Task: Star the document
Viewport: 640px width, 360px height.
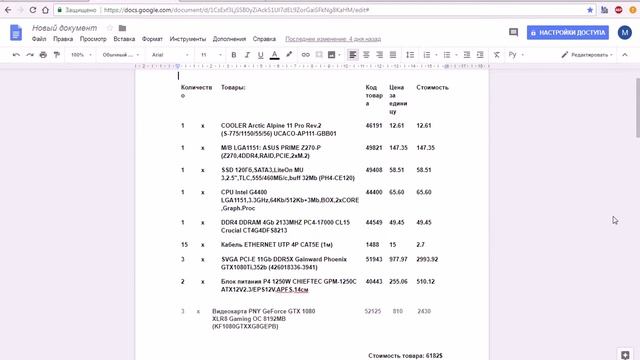Action: tap(110, 28)
